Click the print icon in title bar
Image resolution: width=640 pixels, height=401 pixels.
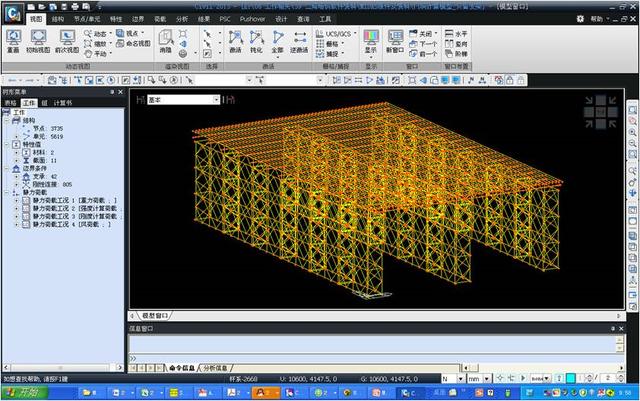(x=75, y=7)
